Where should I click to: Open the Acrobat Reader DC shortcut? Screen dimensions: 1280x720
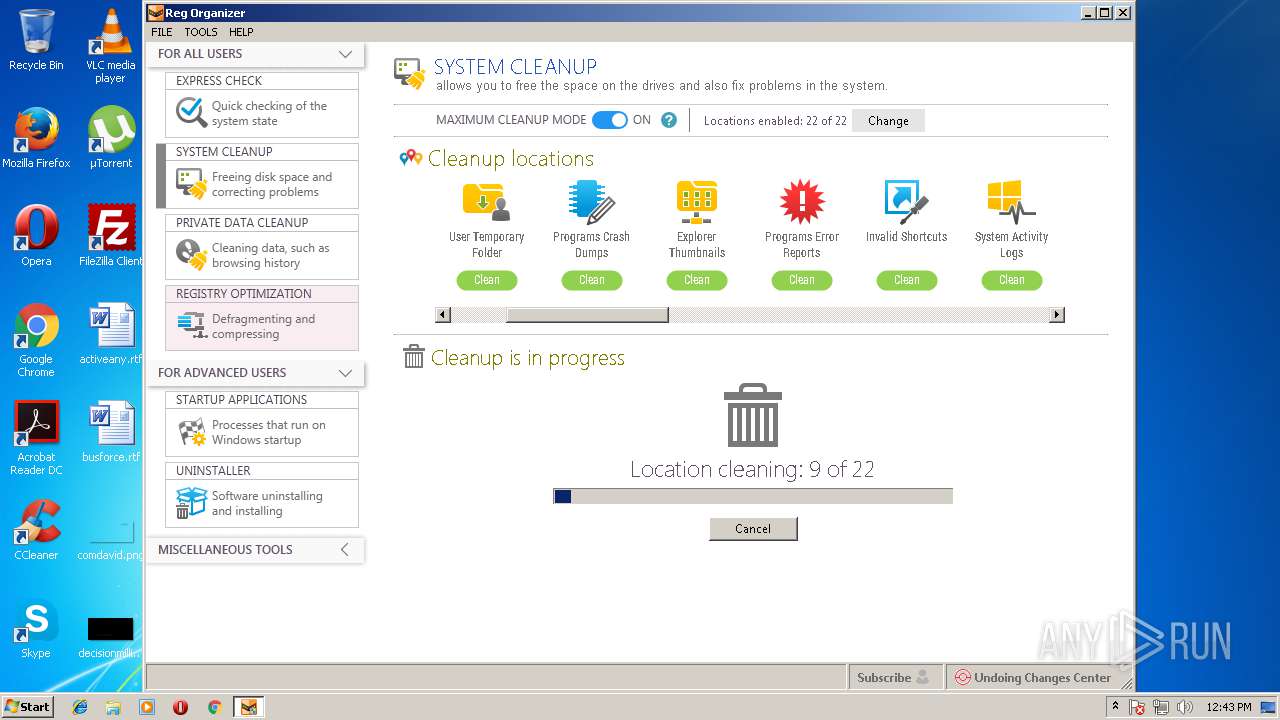pos(36,438)
